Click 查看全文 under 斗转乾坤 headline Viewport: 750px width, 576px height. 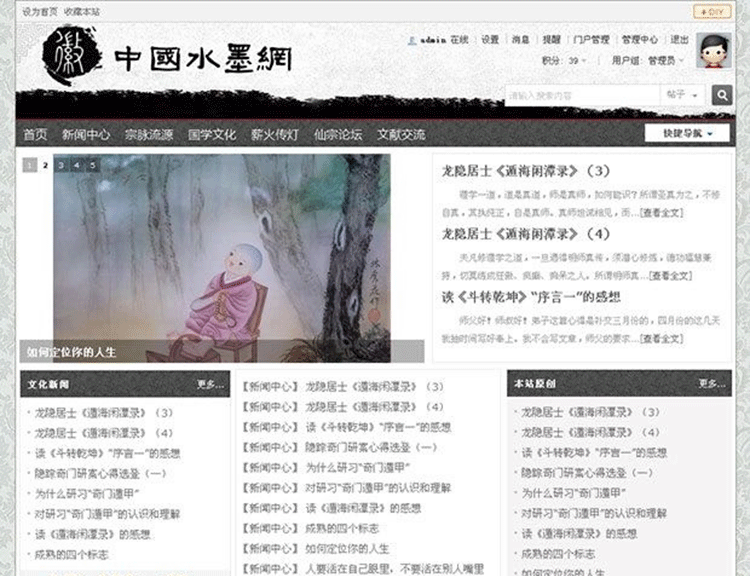(662, 339)
